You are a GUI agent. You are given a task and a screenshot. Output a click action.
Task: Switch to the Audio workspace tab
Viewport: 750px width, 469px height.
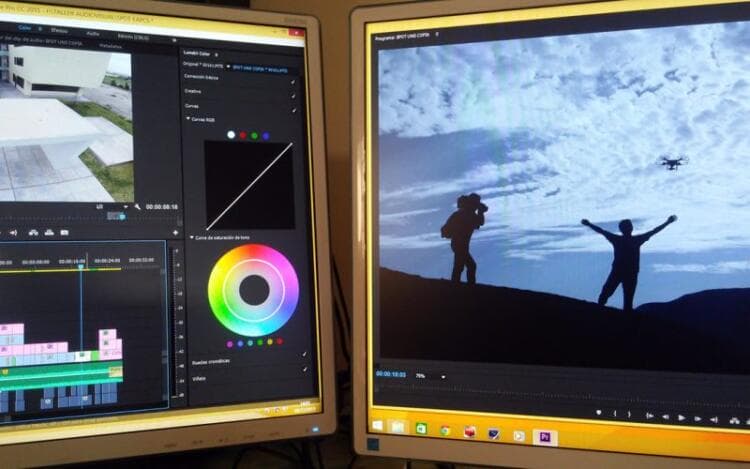tap(93, 33)
